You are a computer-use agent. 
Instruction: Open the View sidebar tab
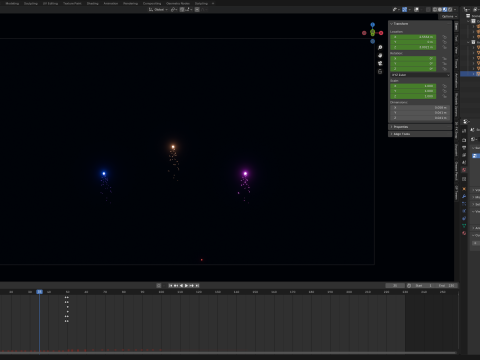pyautogui.click(x=456, y=50)
